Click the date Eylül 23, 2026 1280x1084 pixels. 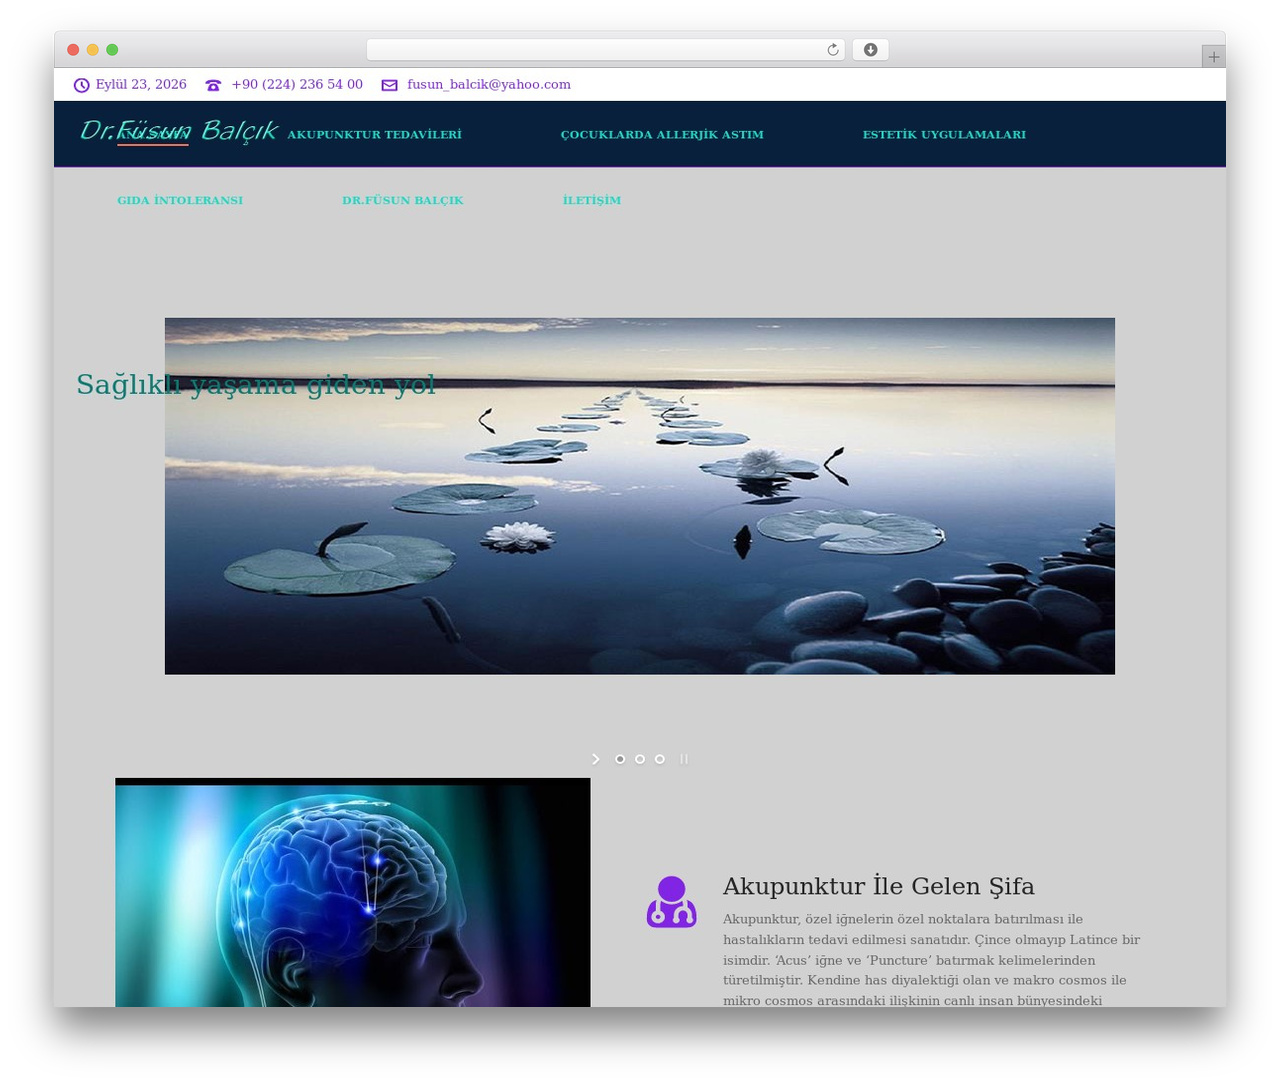point(141,85)
